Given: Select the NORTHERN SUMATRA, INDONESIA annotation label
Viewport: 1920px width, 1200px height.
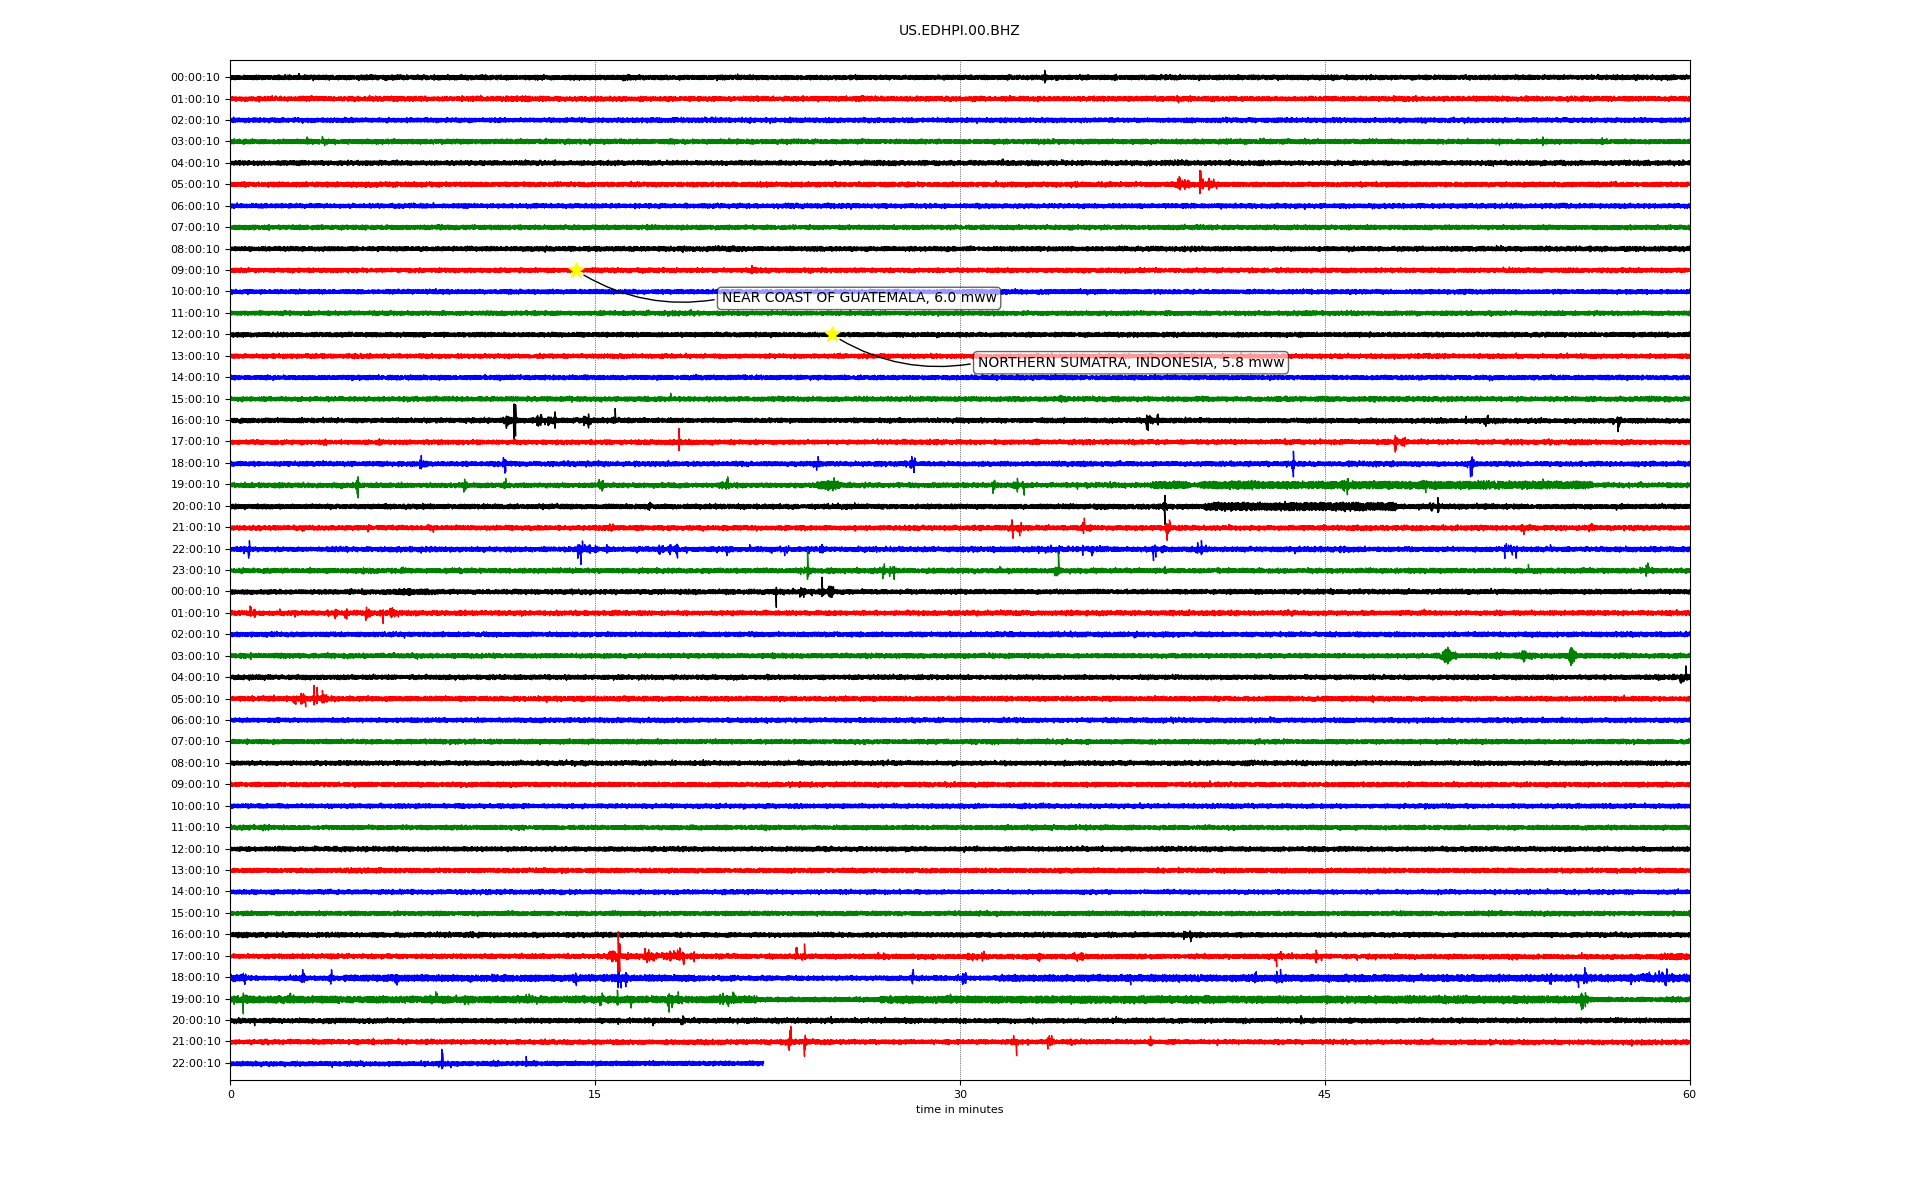Looking at the screenshot, I should [1131, 363].
